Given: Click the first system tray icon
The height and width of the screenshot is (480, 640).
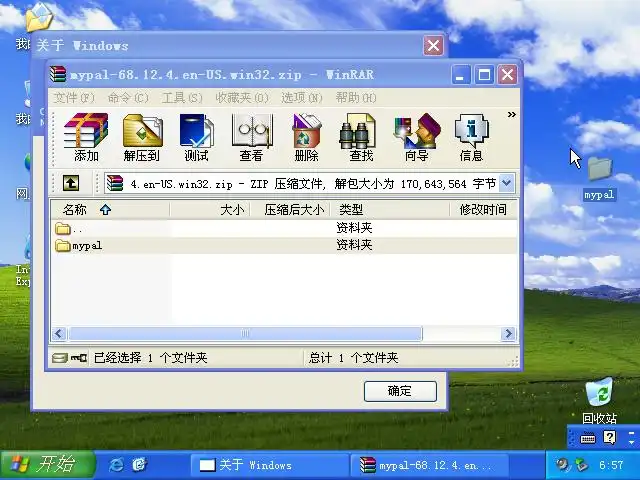Looking at the screenshot, I should tap(562, 464).
